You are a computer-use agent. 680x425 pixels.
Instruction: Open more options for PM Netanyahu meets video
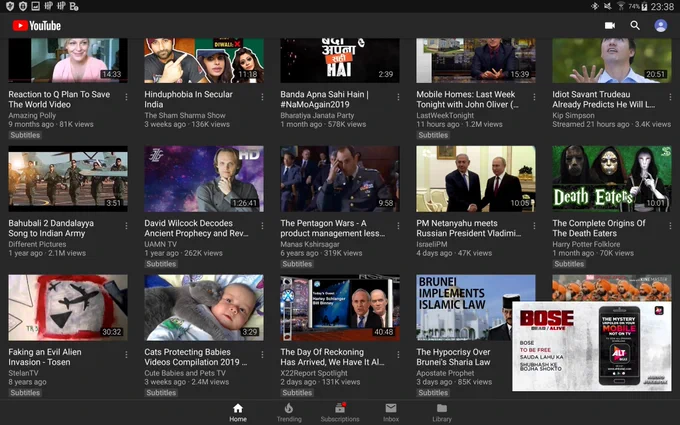[534, 226]
